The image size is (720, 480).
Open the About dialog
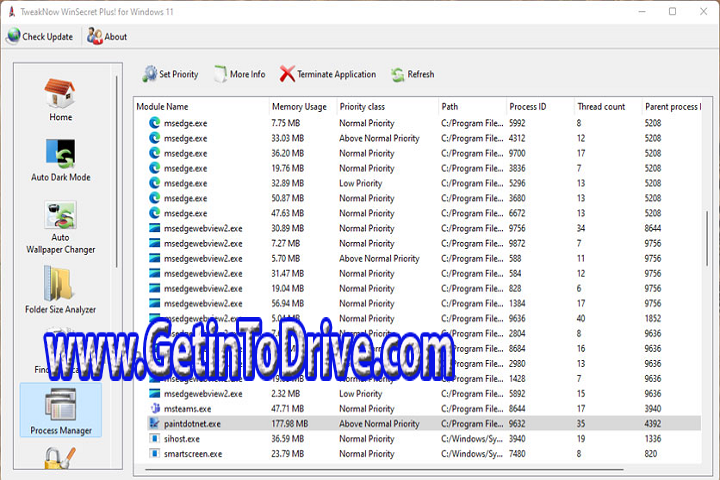pos(107,36)
